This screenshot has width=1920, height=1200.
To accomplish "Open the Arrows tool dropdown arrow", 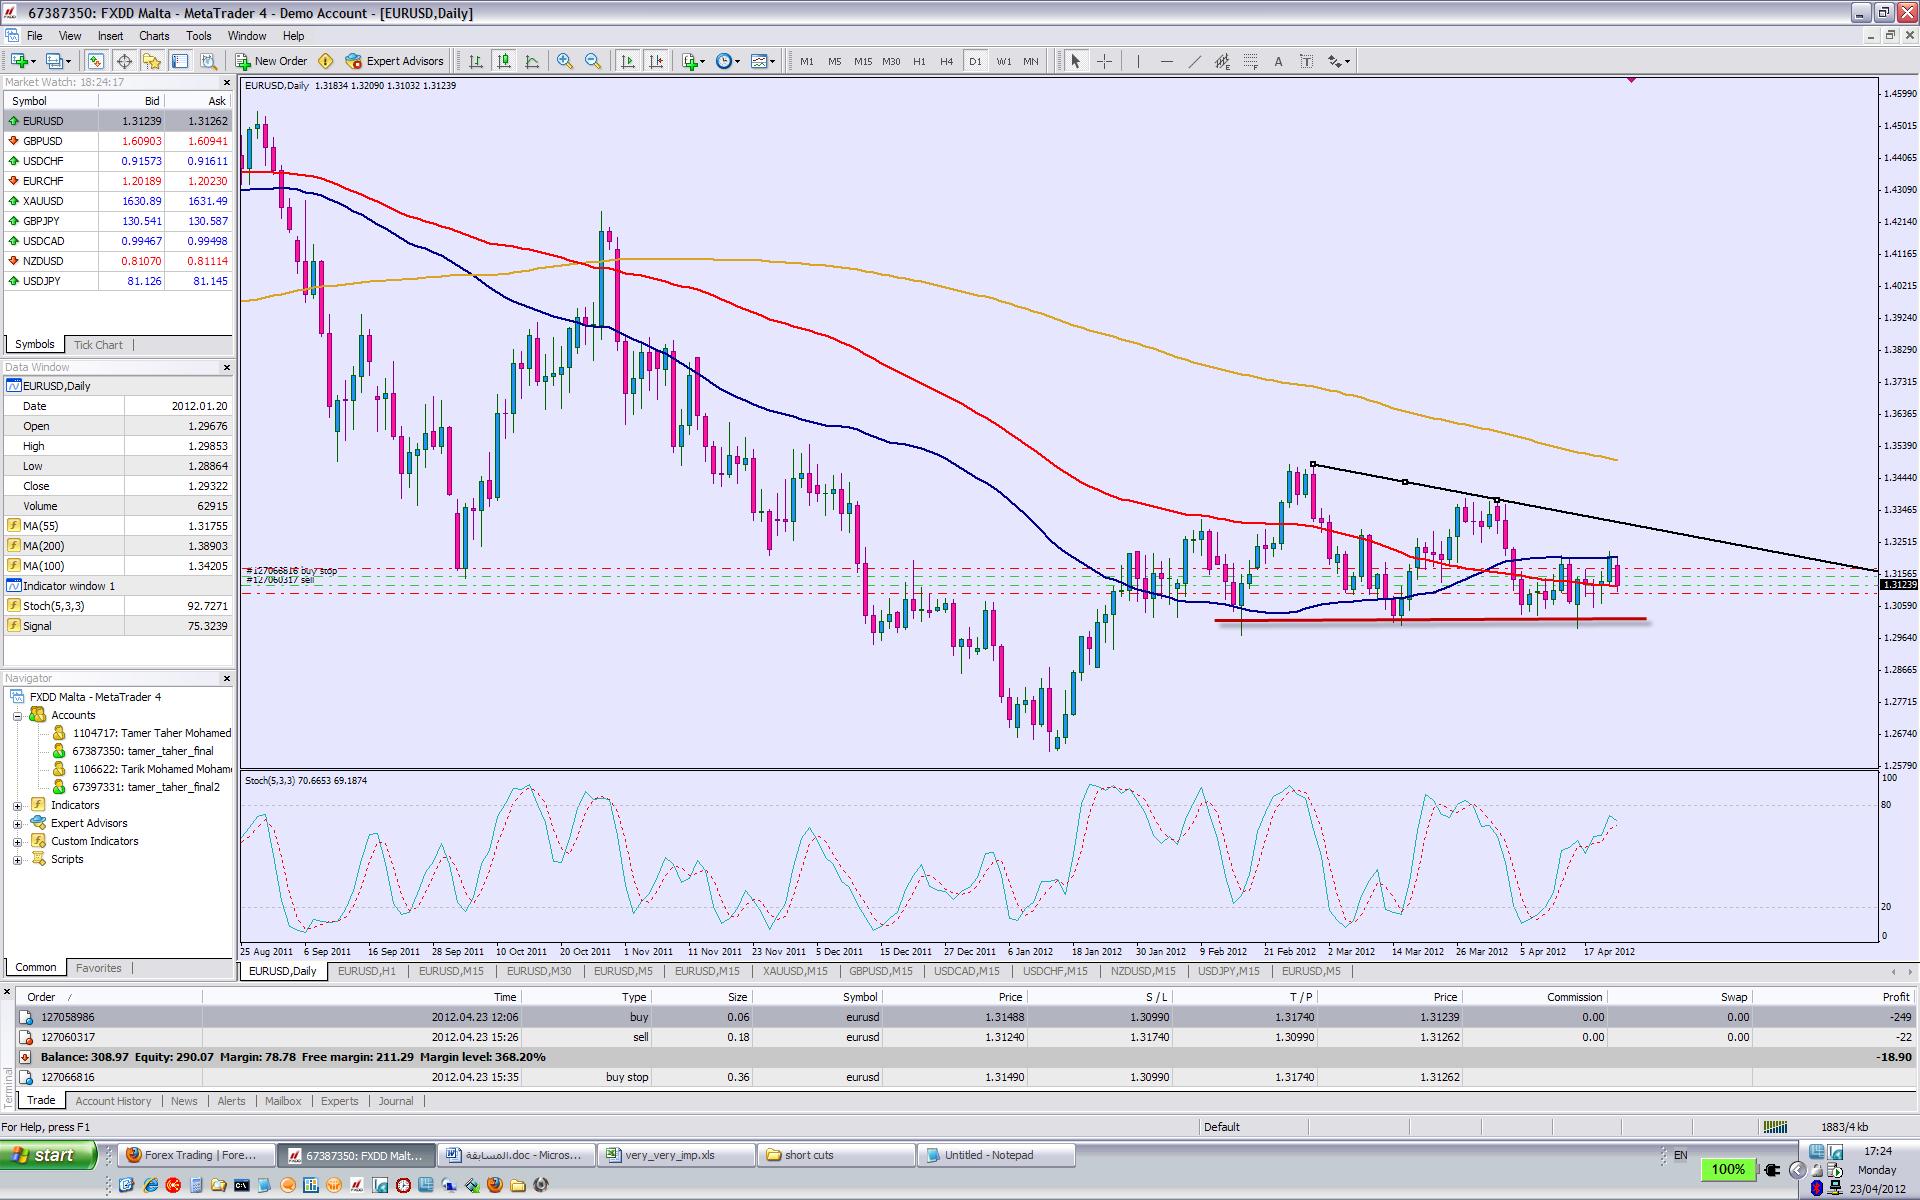I will (x=1348, y=61).
